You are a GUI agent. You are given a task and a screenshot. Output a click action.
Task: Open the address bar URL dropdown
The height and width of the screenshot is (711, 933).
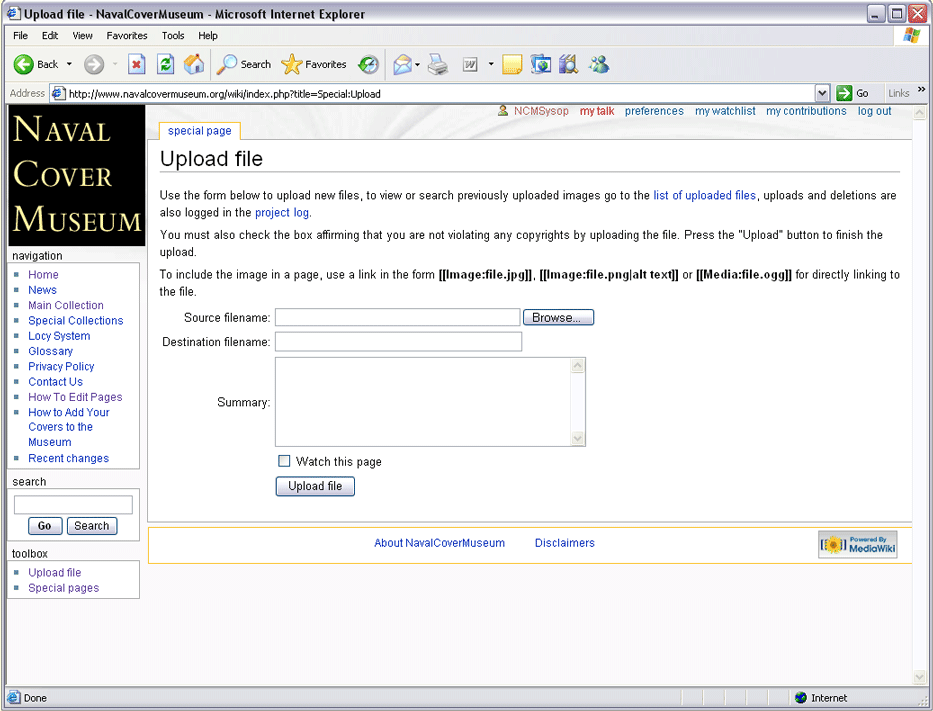coord(822,93)
